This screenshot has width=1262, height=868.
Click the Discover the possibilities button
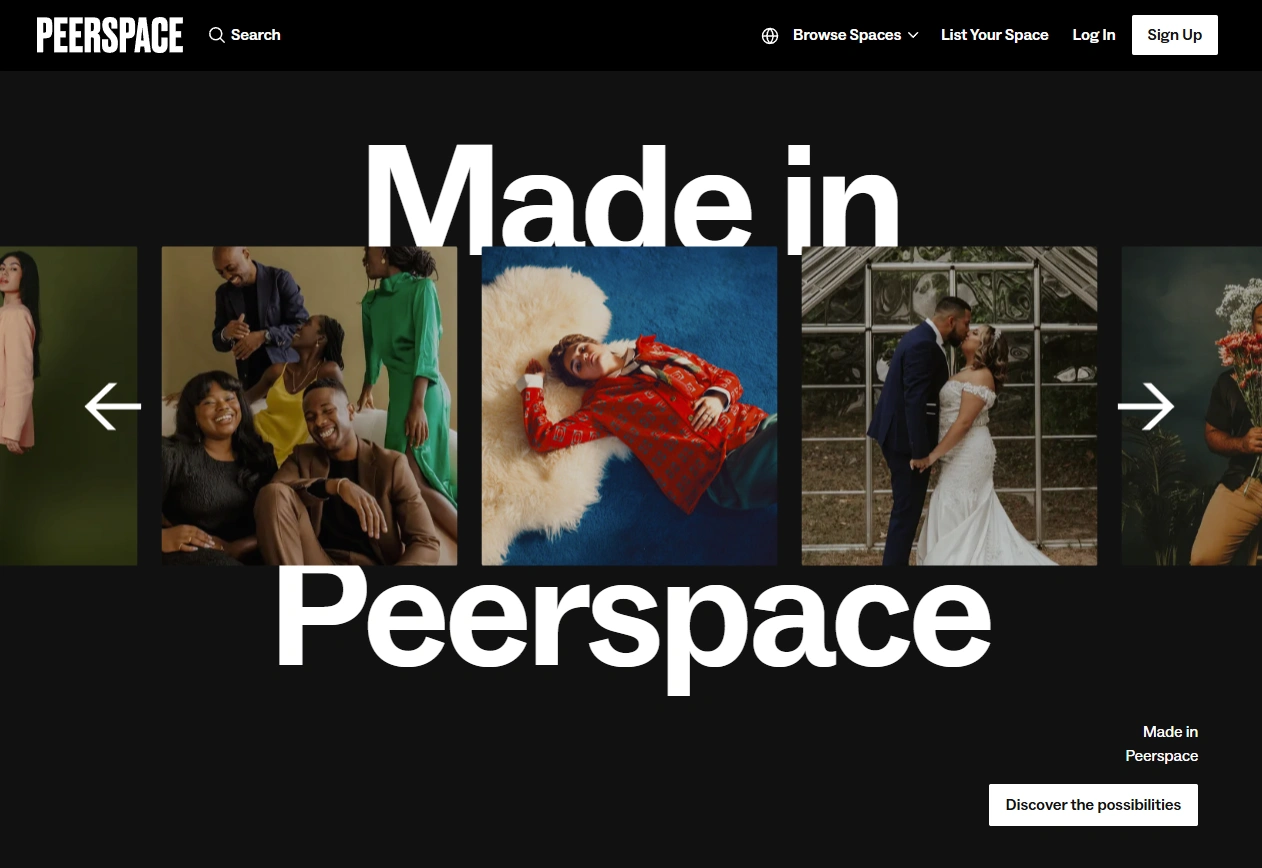click(1093, 805)
